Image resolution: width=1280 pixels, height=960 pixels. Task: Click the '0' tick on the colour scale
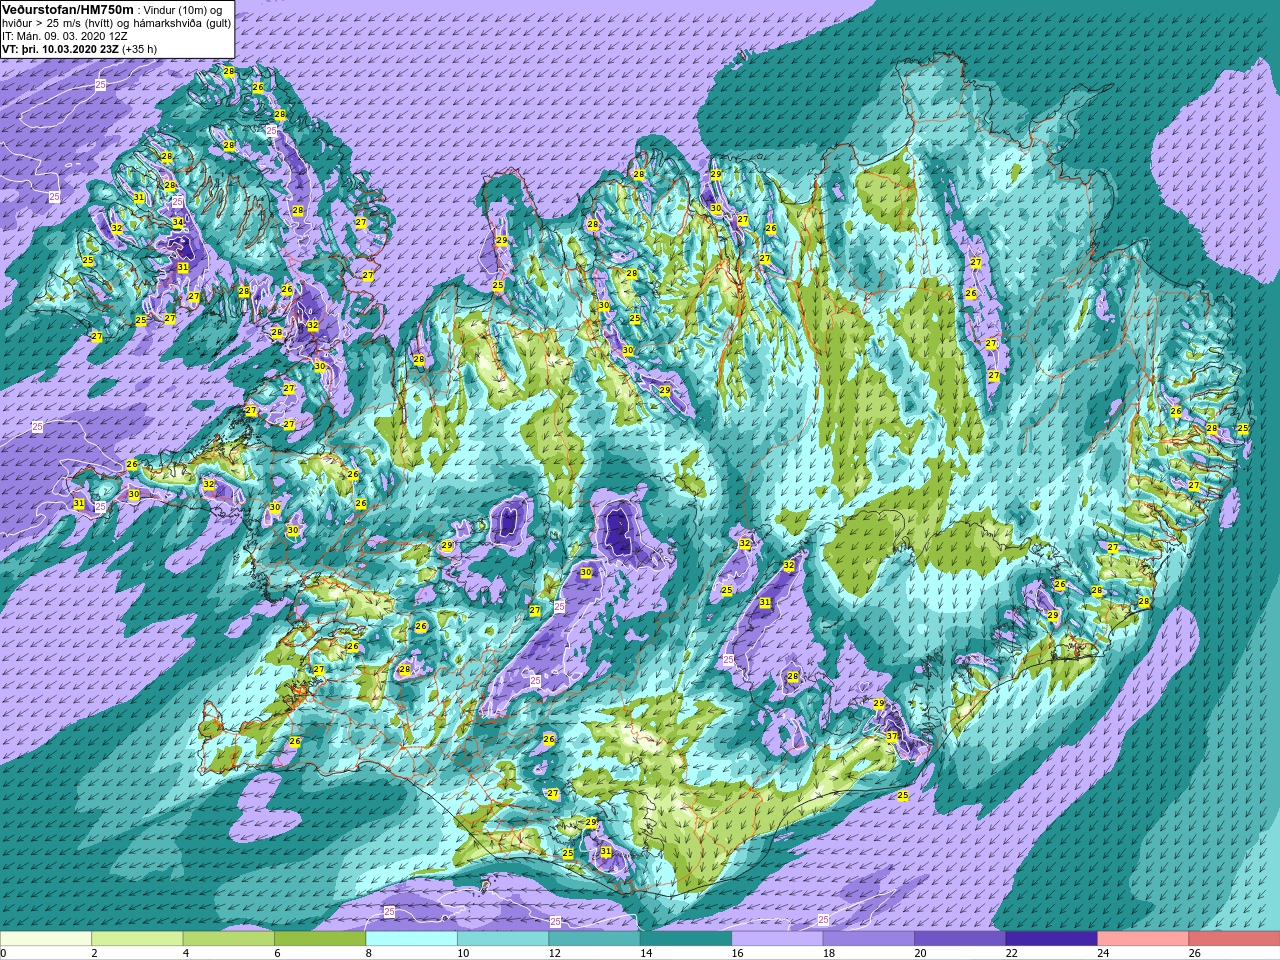(4, 953)
